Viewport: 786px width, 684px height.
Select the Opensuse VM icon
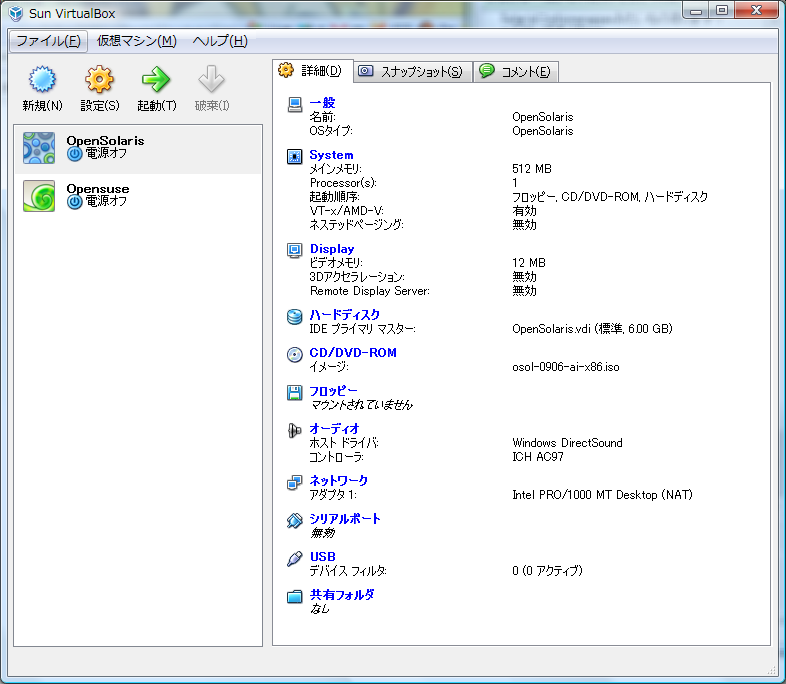[39, 196]
